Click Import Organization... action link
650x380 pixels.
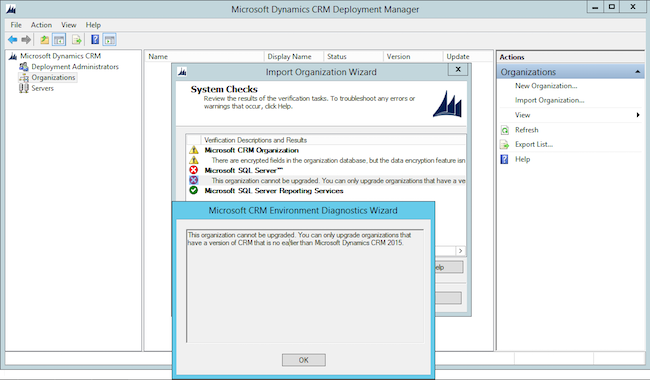click(x=550, y=100)
